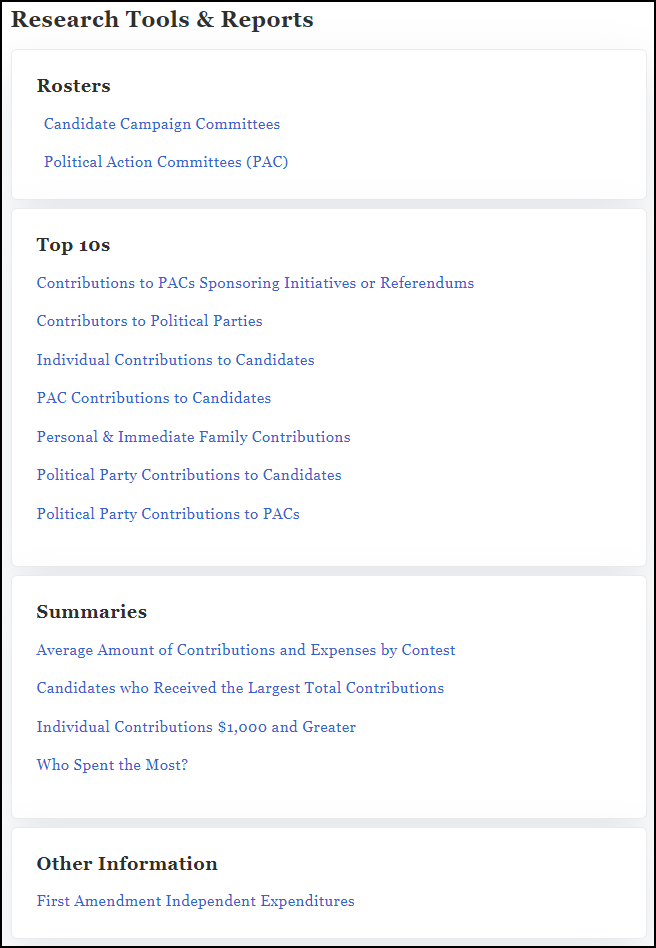Image resolution: width=656 pixels, height=948 pixels.
Task: Click the Rosters section heading
Action: click(73, 86)
